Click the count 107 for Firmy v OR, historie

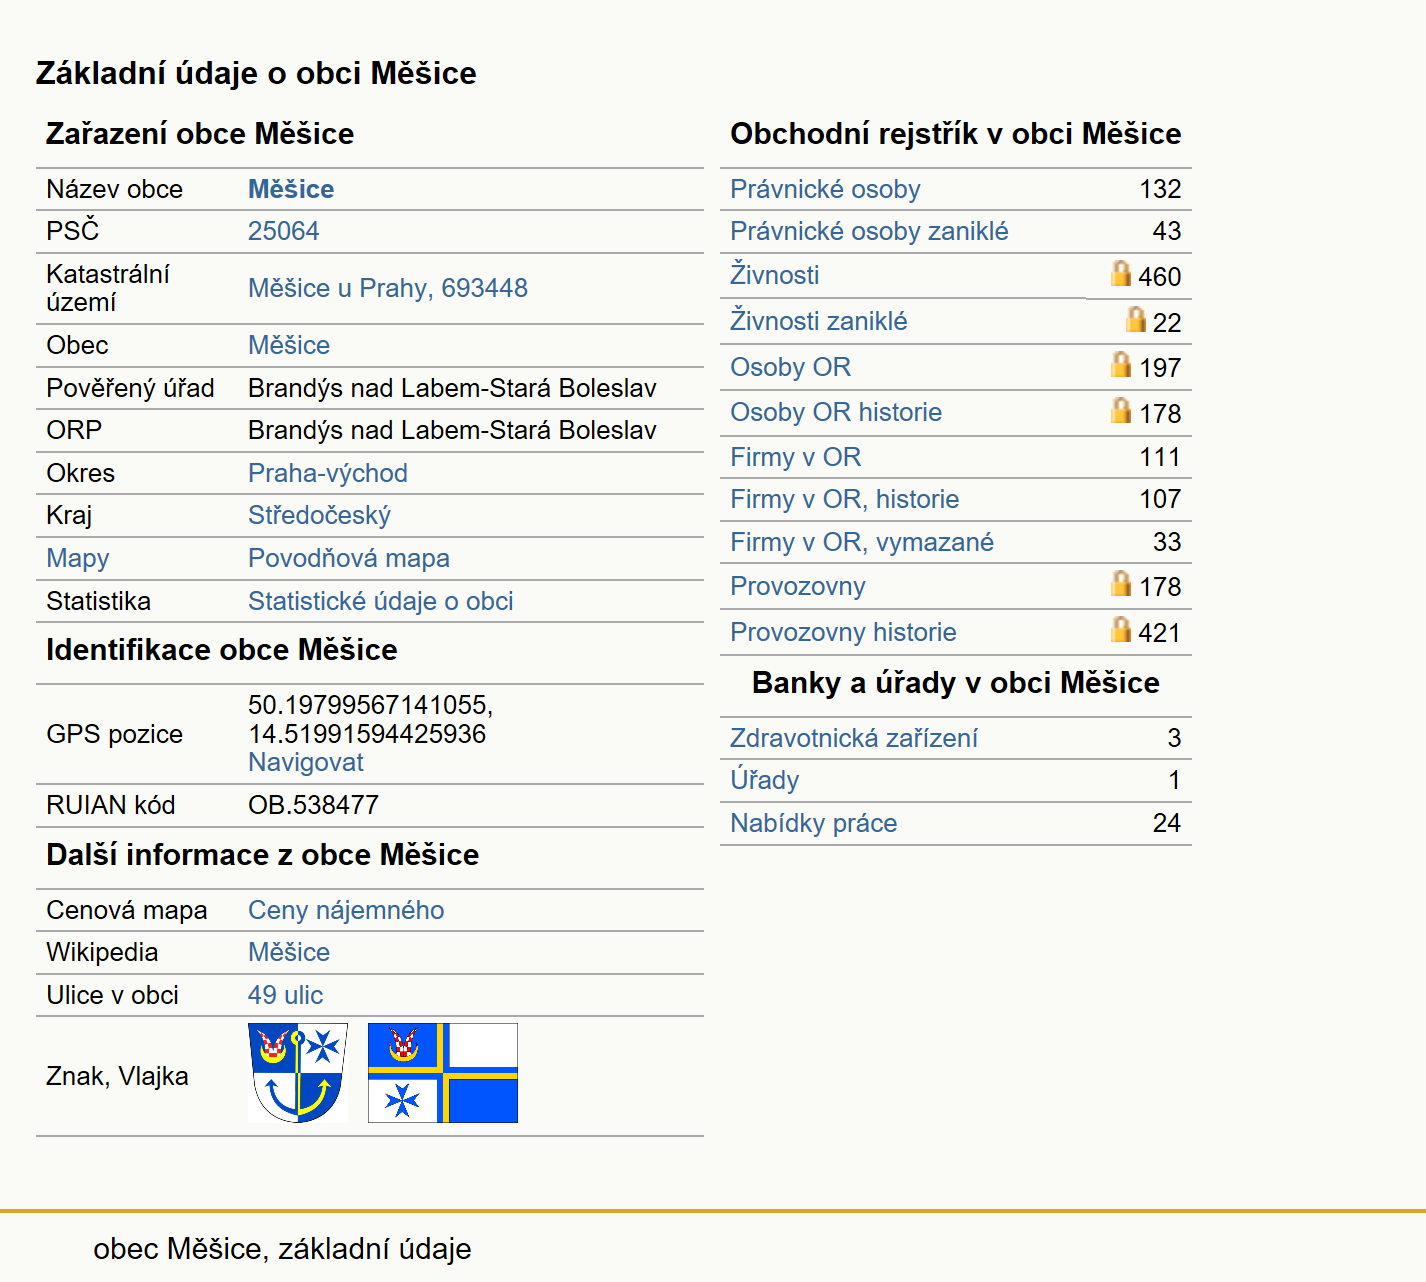point(1160,499)
